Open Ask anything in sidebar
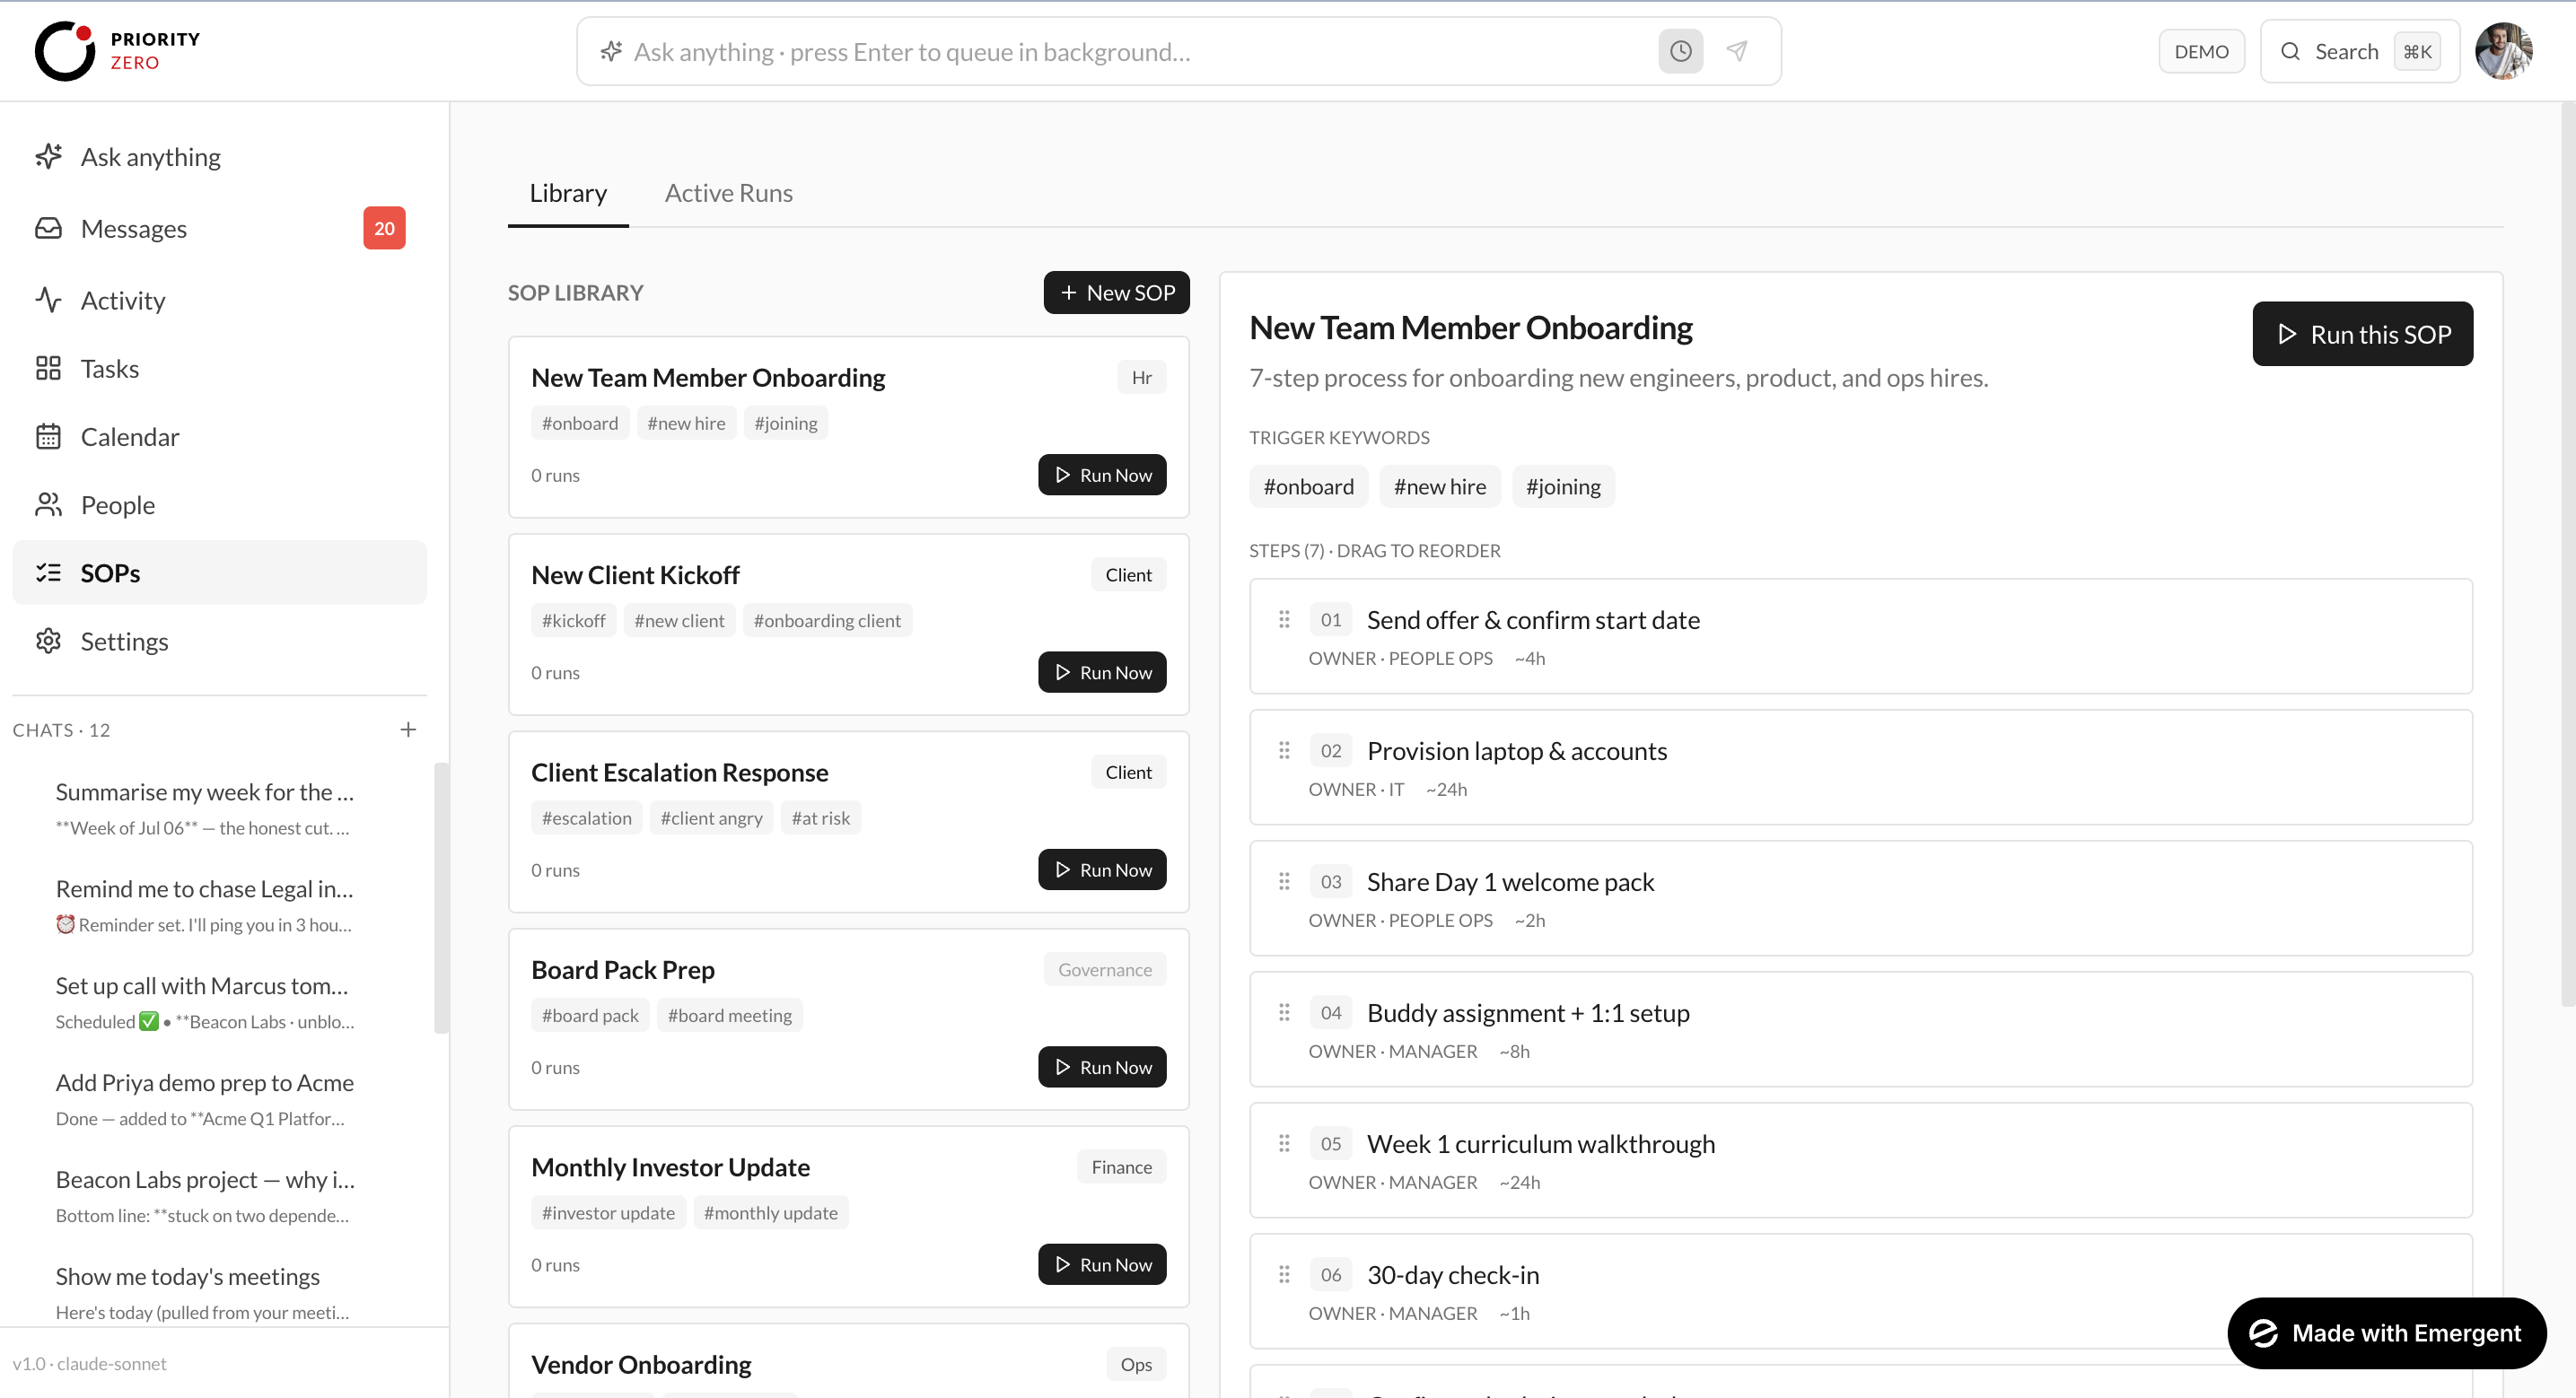 tap(220, 157)
